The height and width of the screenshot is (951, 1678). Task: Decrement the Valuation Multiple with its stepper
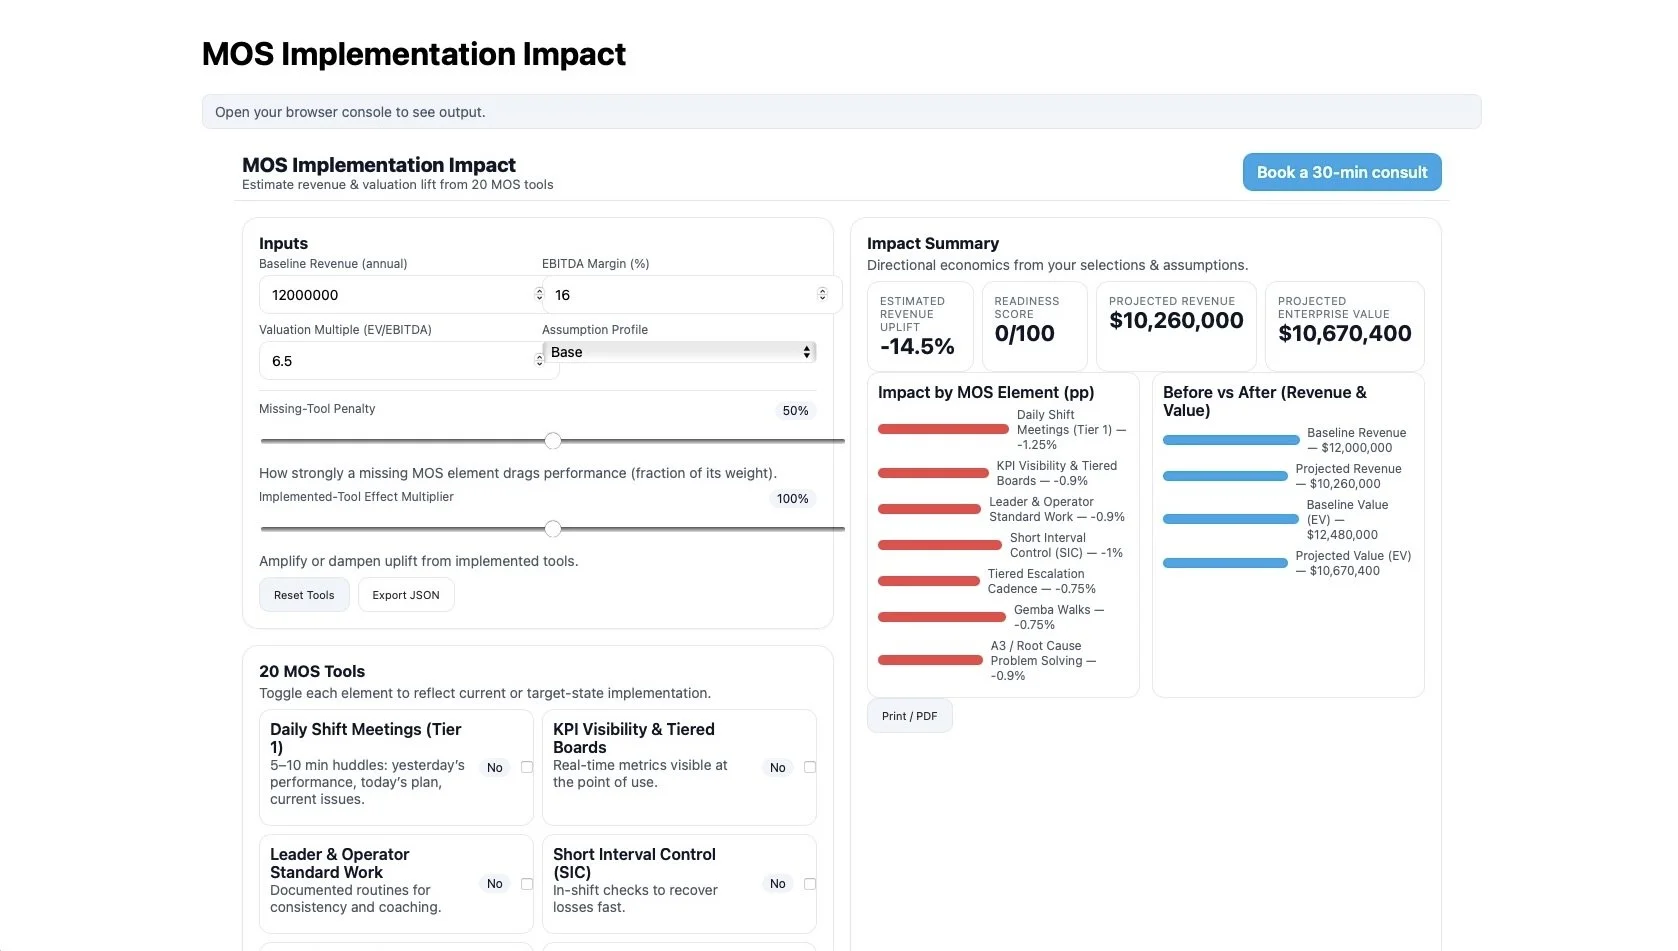point(540,365)
